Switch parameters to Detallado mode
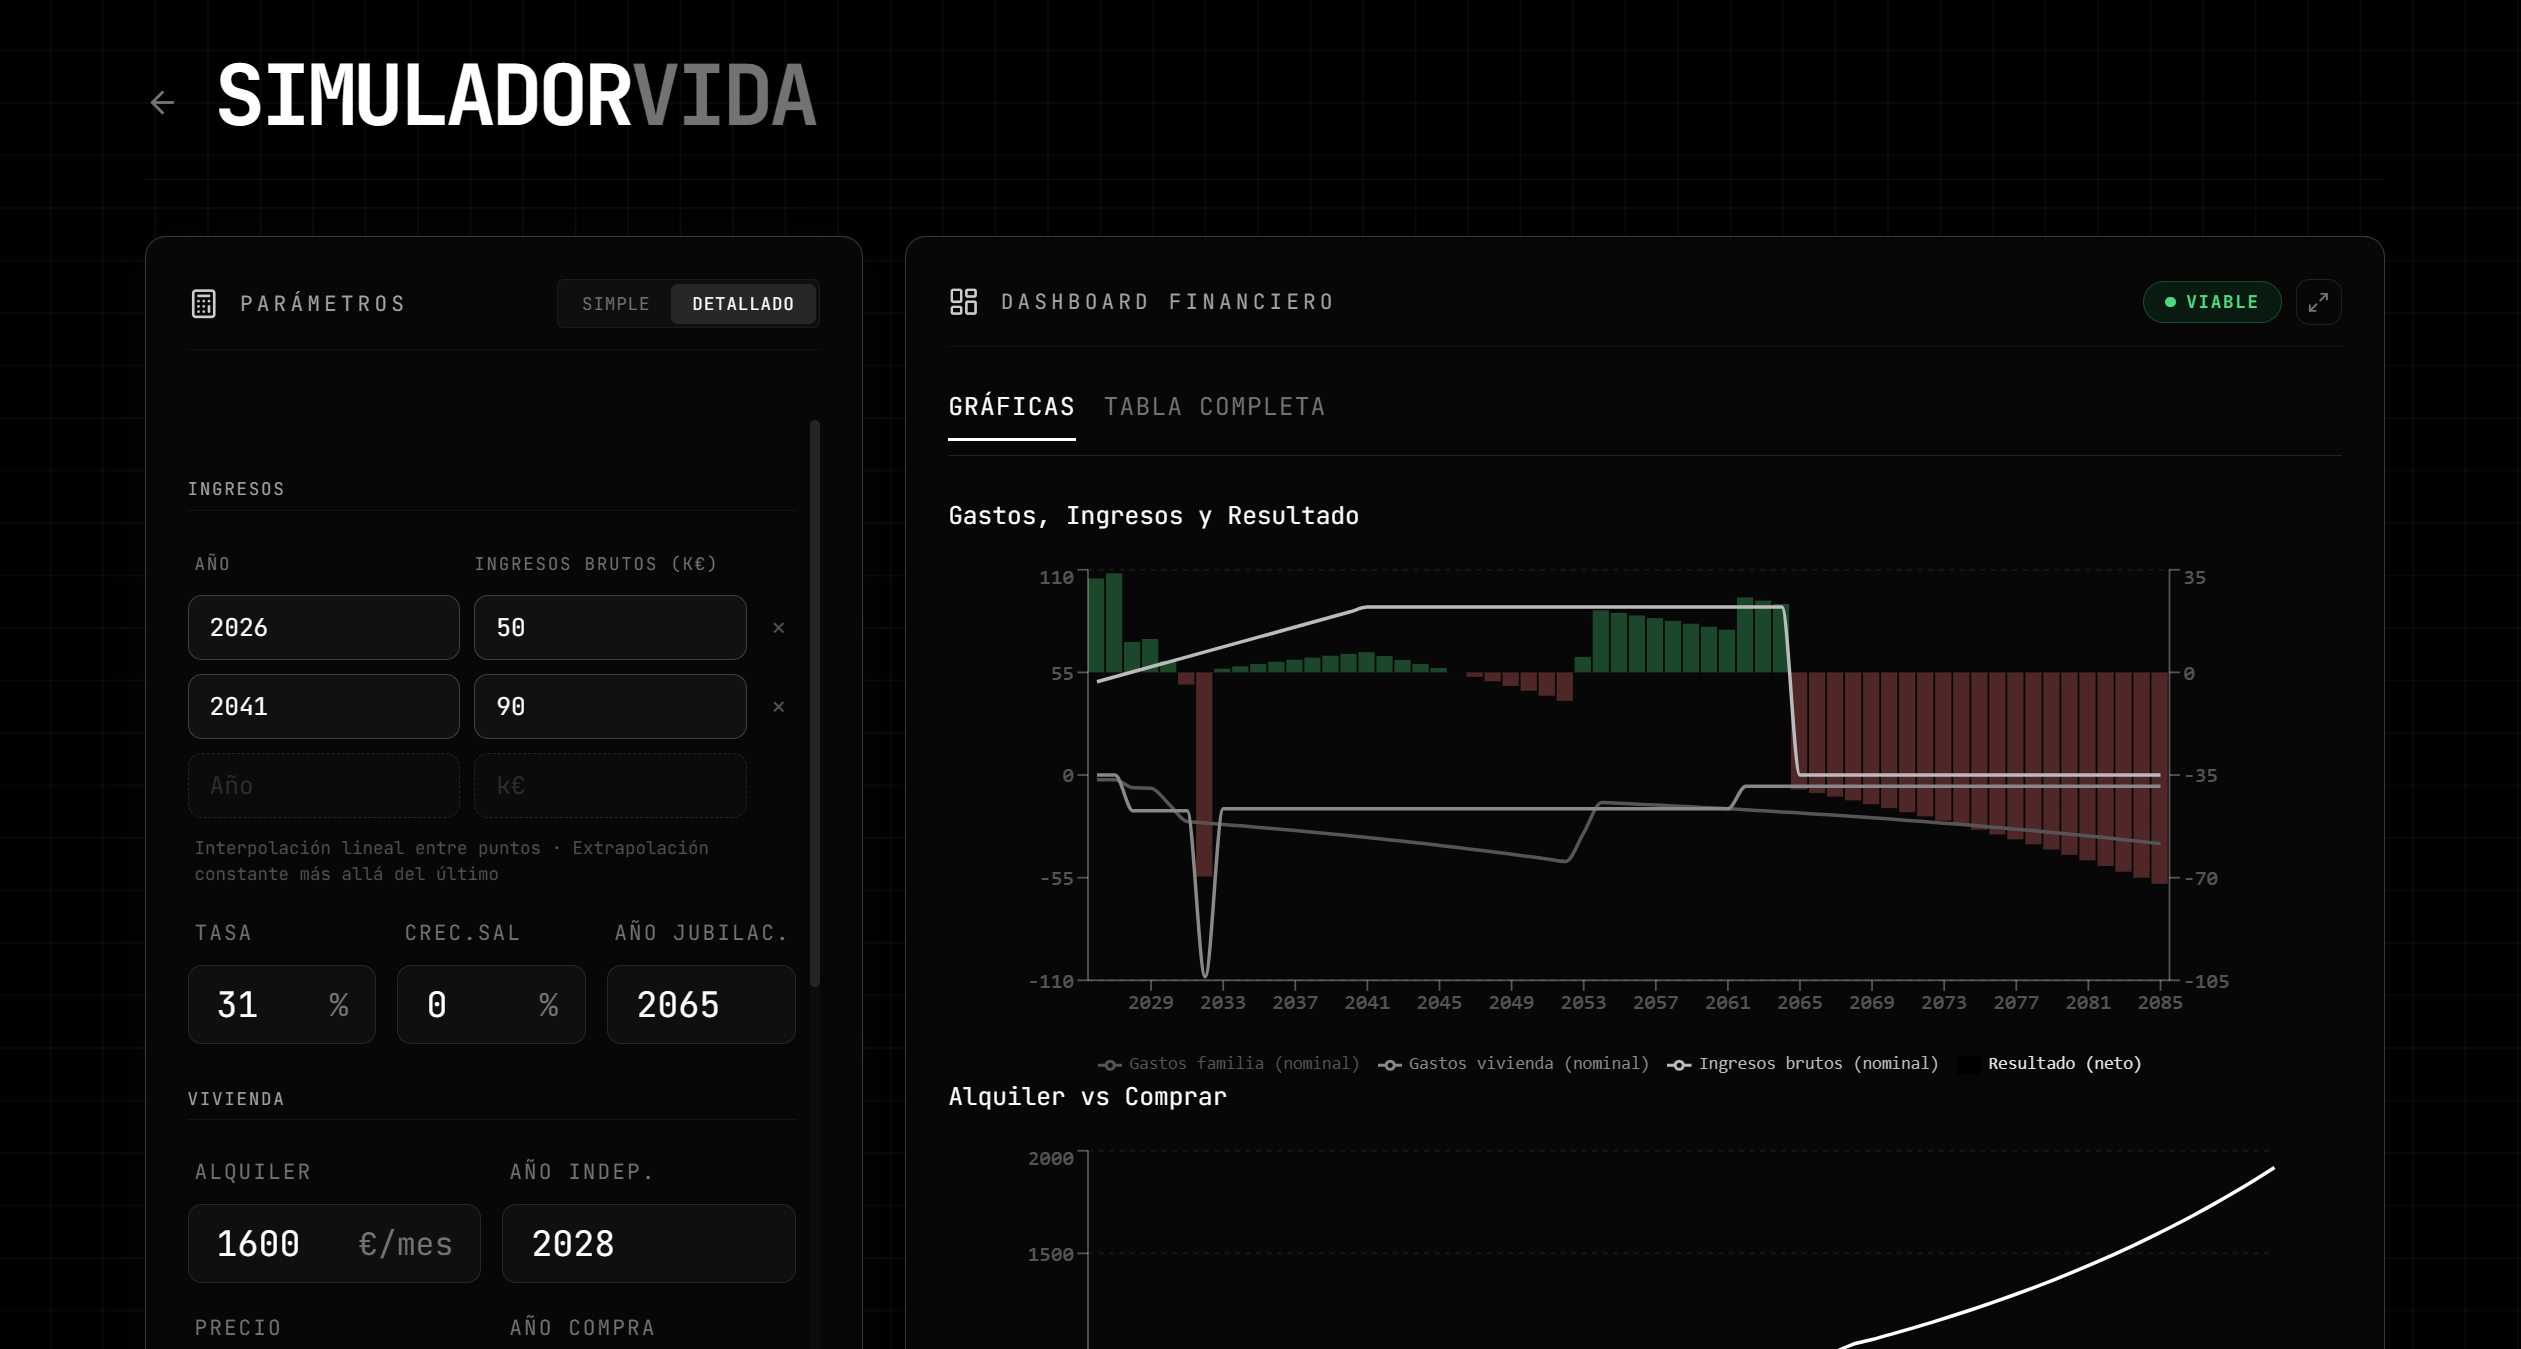2521x1349 pixels. 743,304
